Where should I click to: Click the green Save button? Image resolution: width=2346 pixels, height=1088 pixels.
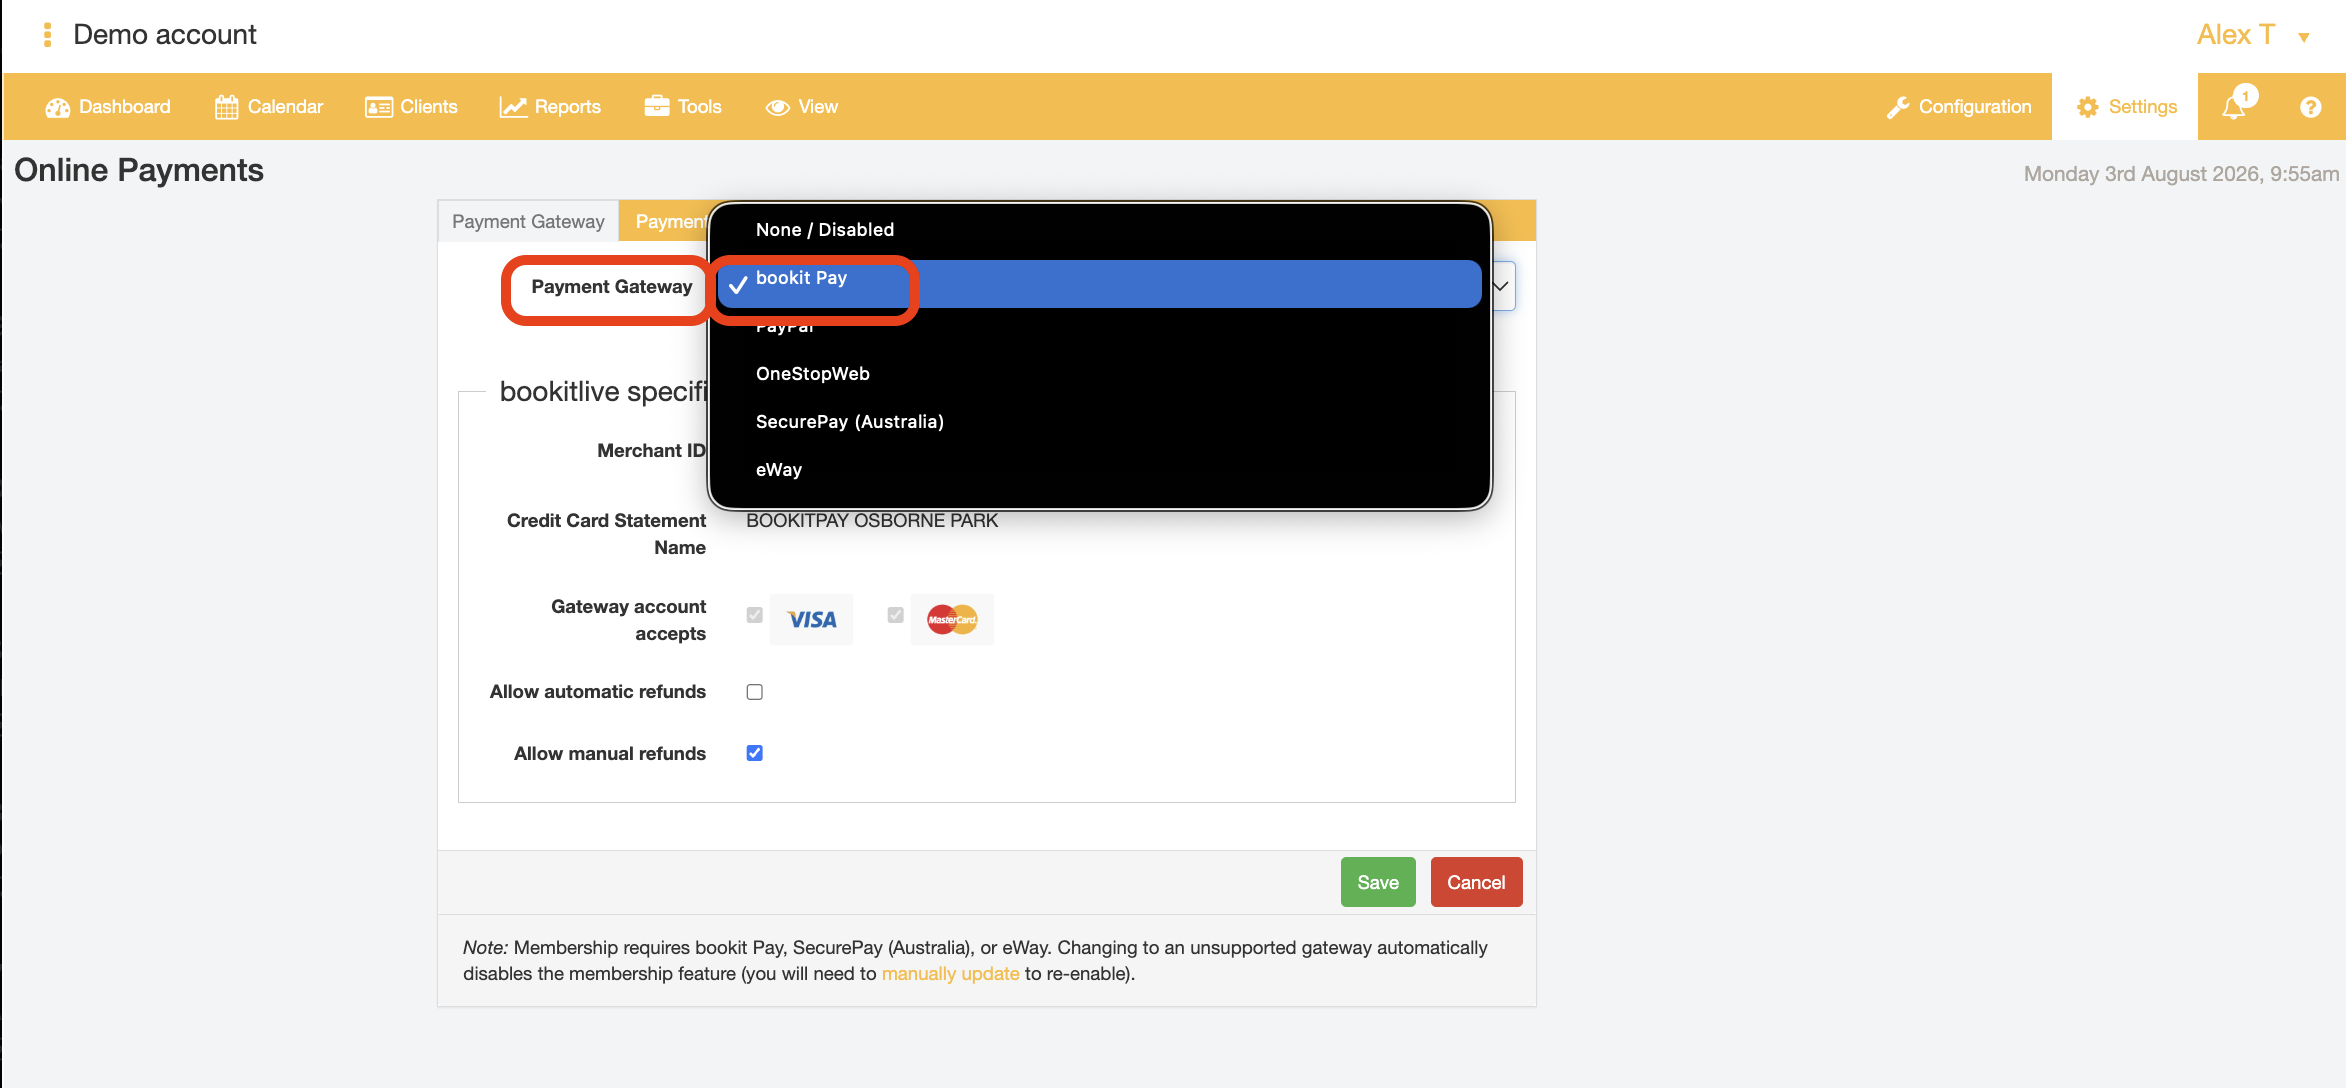tap(1378, 882)
